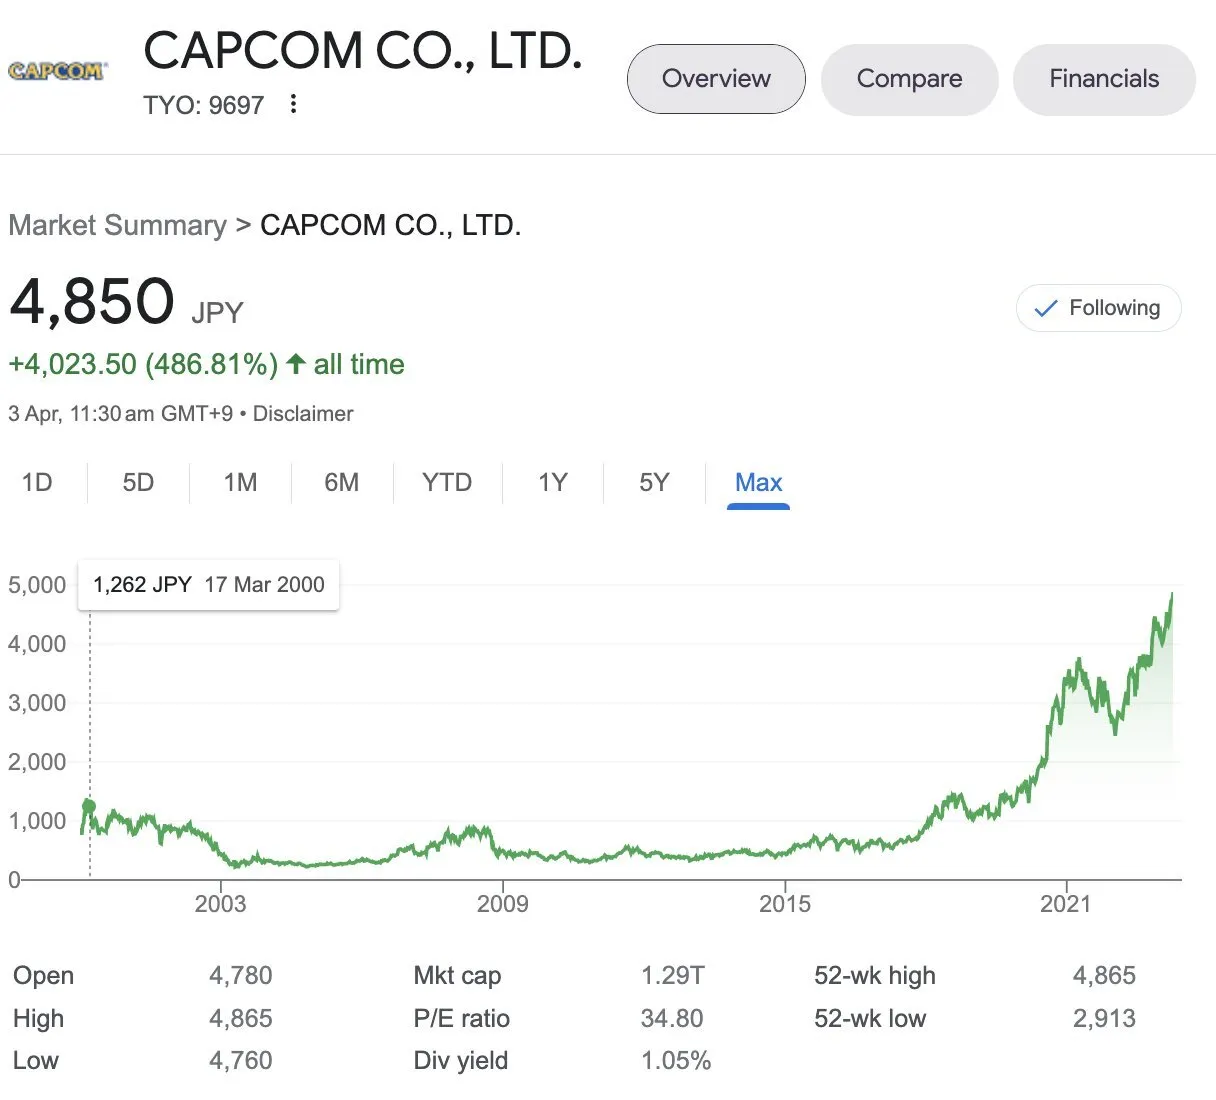This screenshot has width=1216, height=1100.
Task: Open the Overview section
Action: 716,79
